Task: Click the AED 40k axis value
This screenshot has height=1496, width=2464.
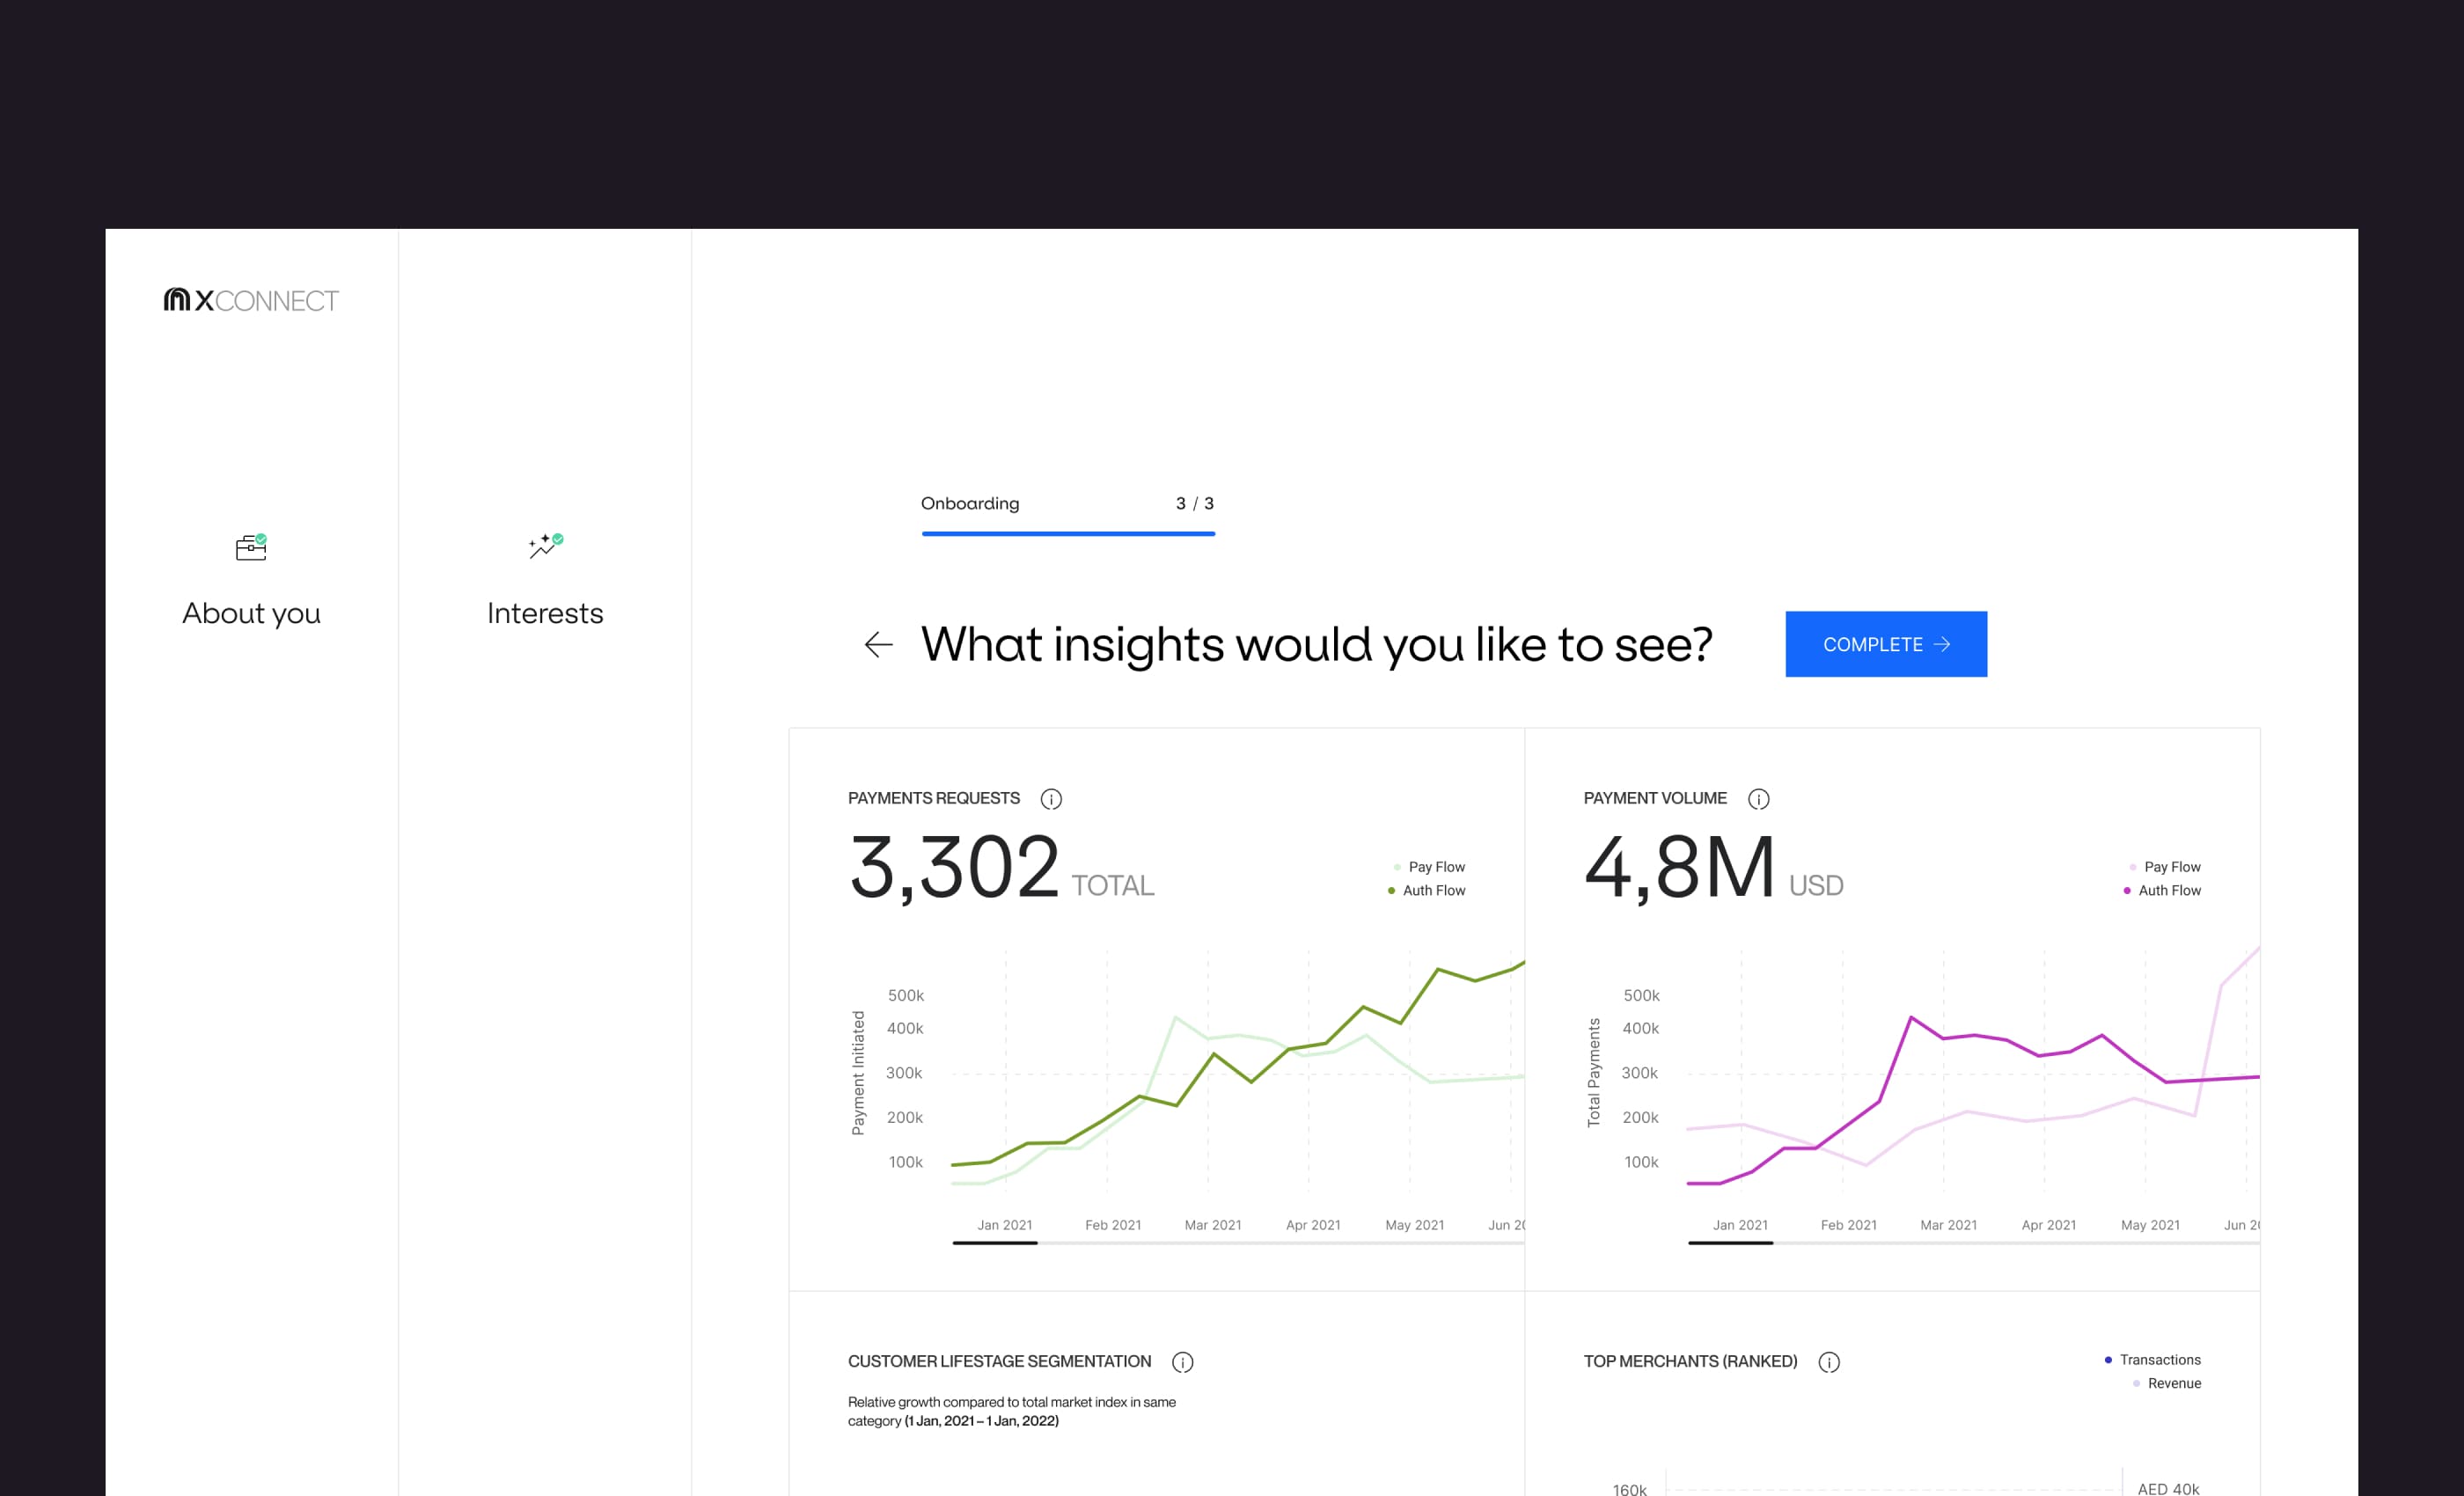Action: 2168,1488
